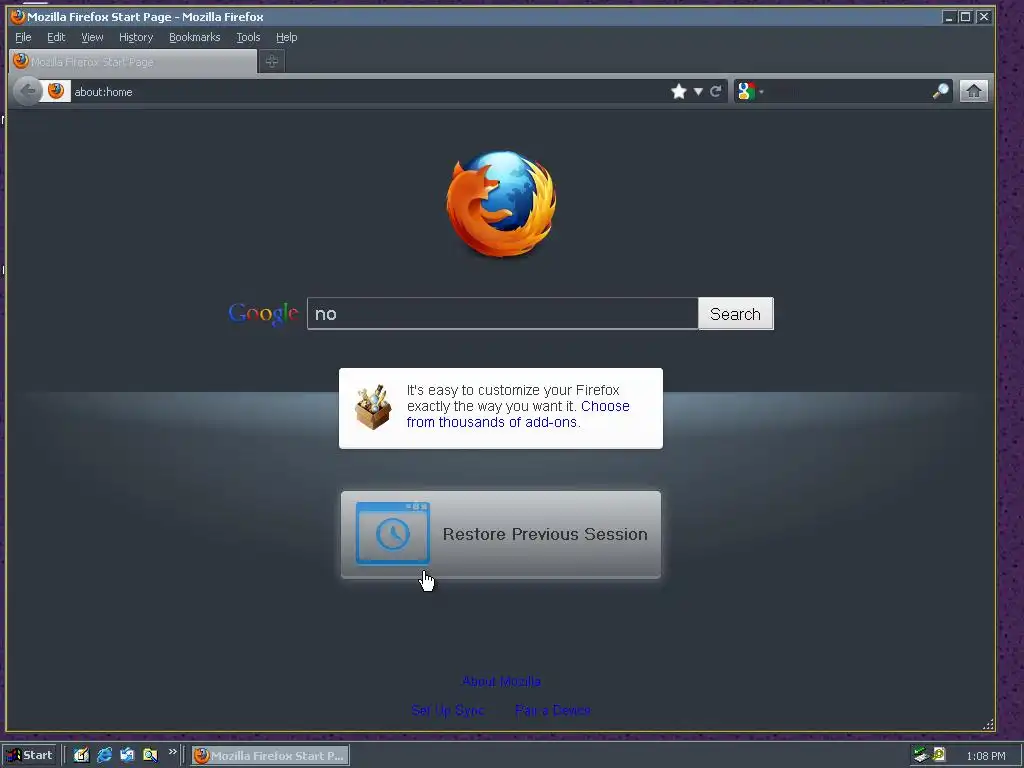The image size is (1024, 768).
Task: Click the Firefox taskbar window button
Action: [x=270, y=756]
